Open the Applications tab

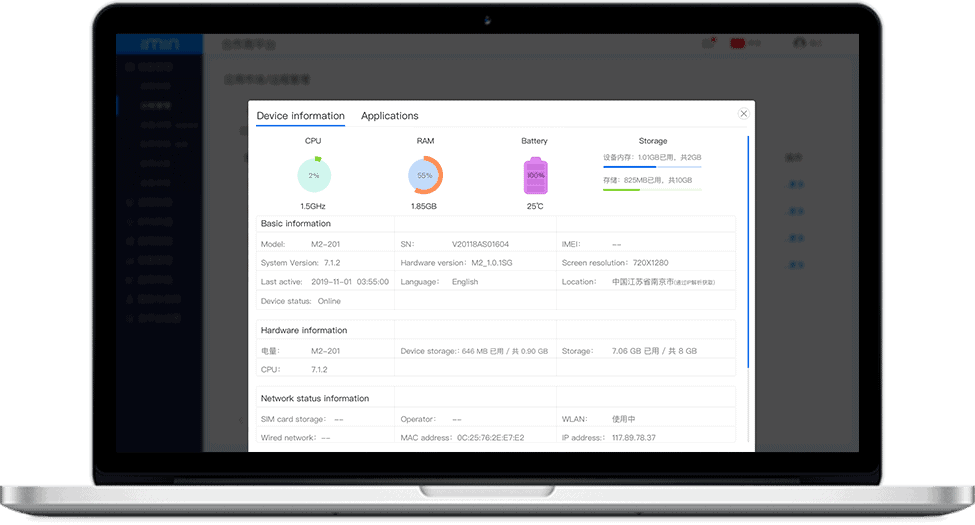(389, 116)
